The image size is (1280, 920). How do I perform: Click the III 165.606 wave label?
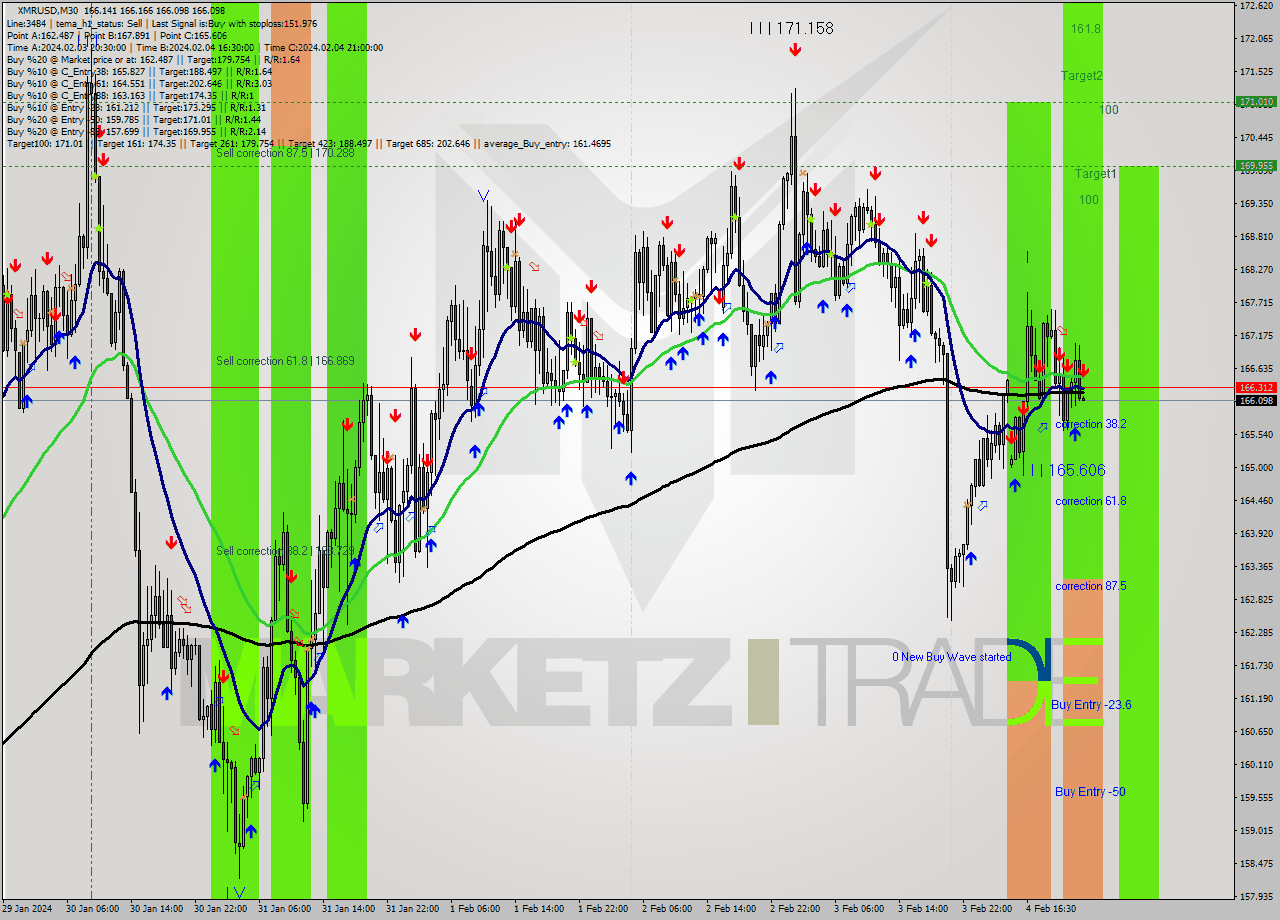[1067, 470]
